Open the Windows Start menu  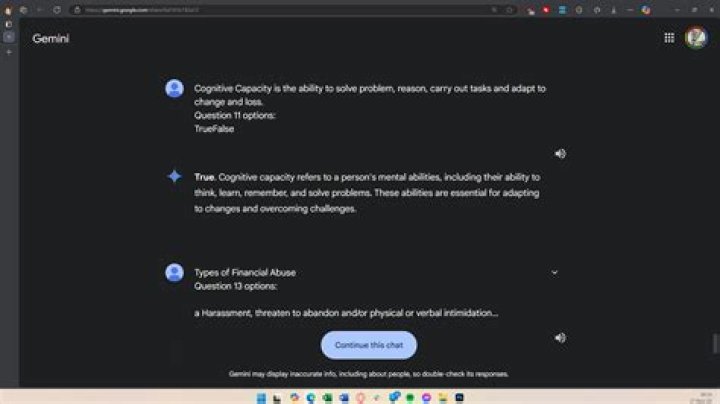click(x=261, y=398)
